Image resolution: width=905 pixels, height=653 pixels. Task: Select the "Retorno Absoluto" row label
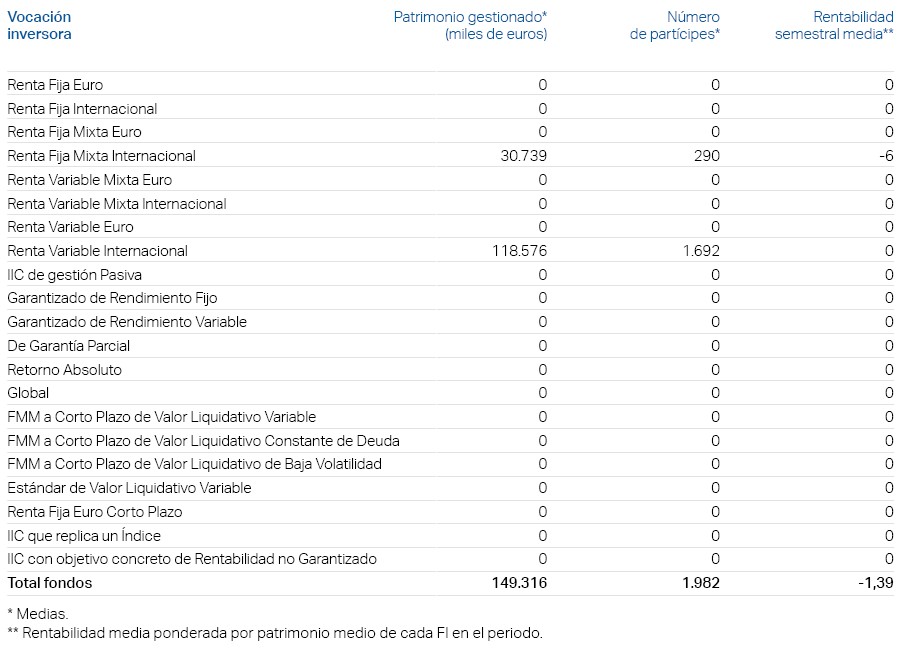[x=64, y=370]
